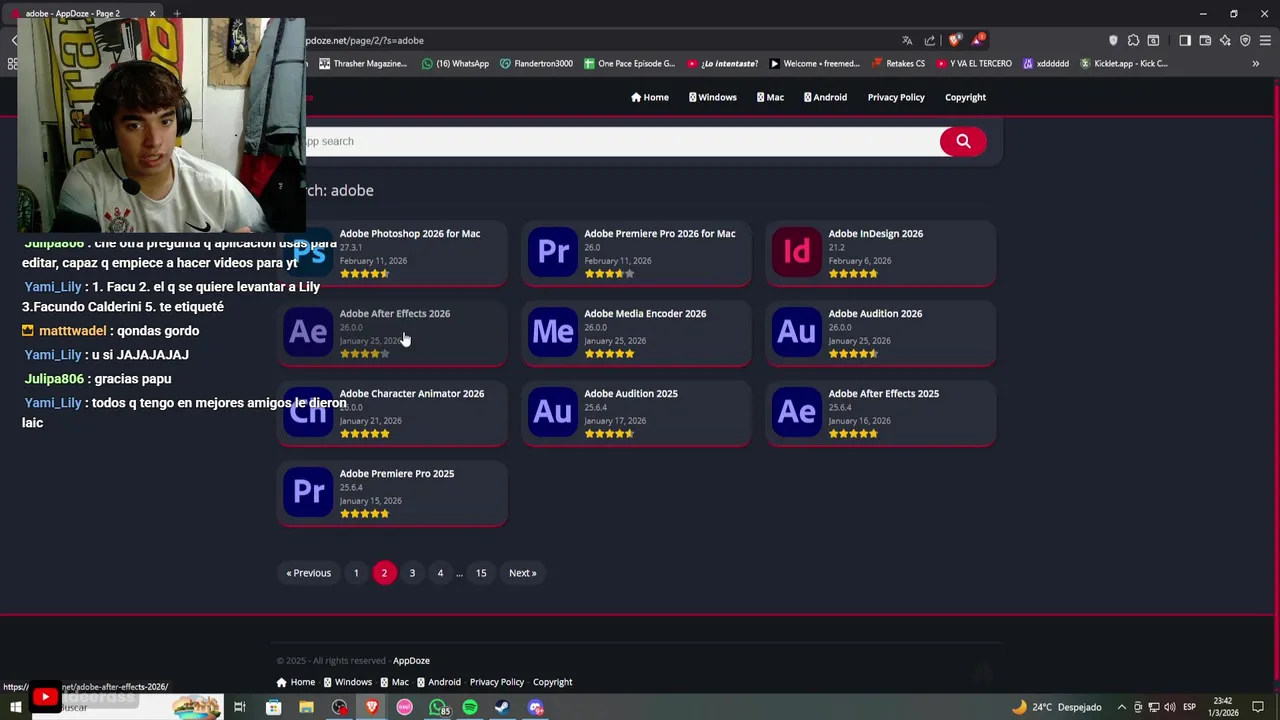Open the Windows category in top navigation

712,97
